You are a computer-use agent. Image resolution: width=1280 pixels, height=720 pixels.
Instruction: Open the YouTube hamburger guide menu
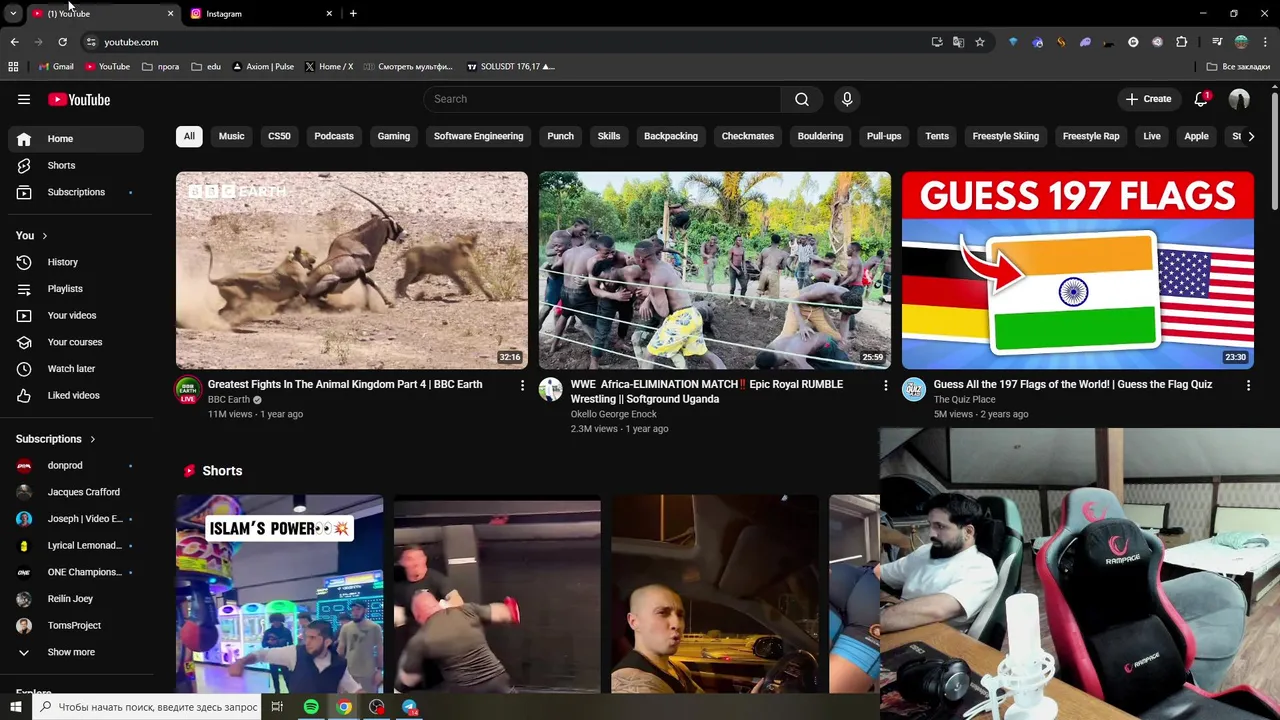(x=24, y=99)
